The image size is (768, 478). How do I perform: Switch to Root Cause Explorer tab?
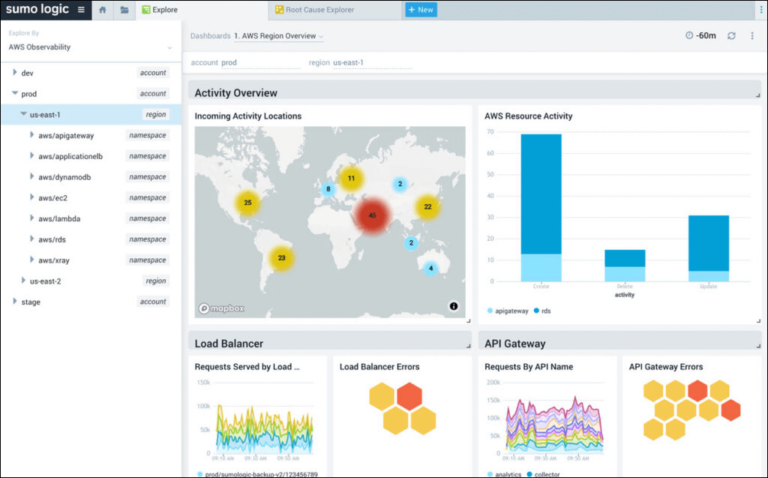(x=314, y=10)
